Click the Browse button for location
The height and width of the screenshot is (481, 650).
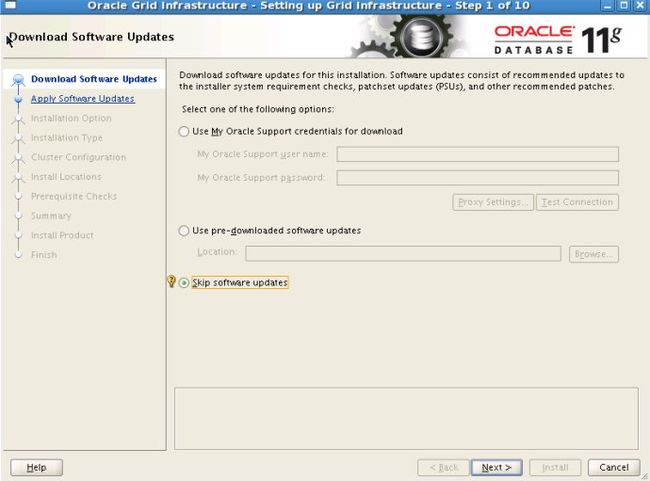[594, 254]
